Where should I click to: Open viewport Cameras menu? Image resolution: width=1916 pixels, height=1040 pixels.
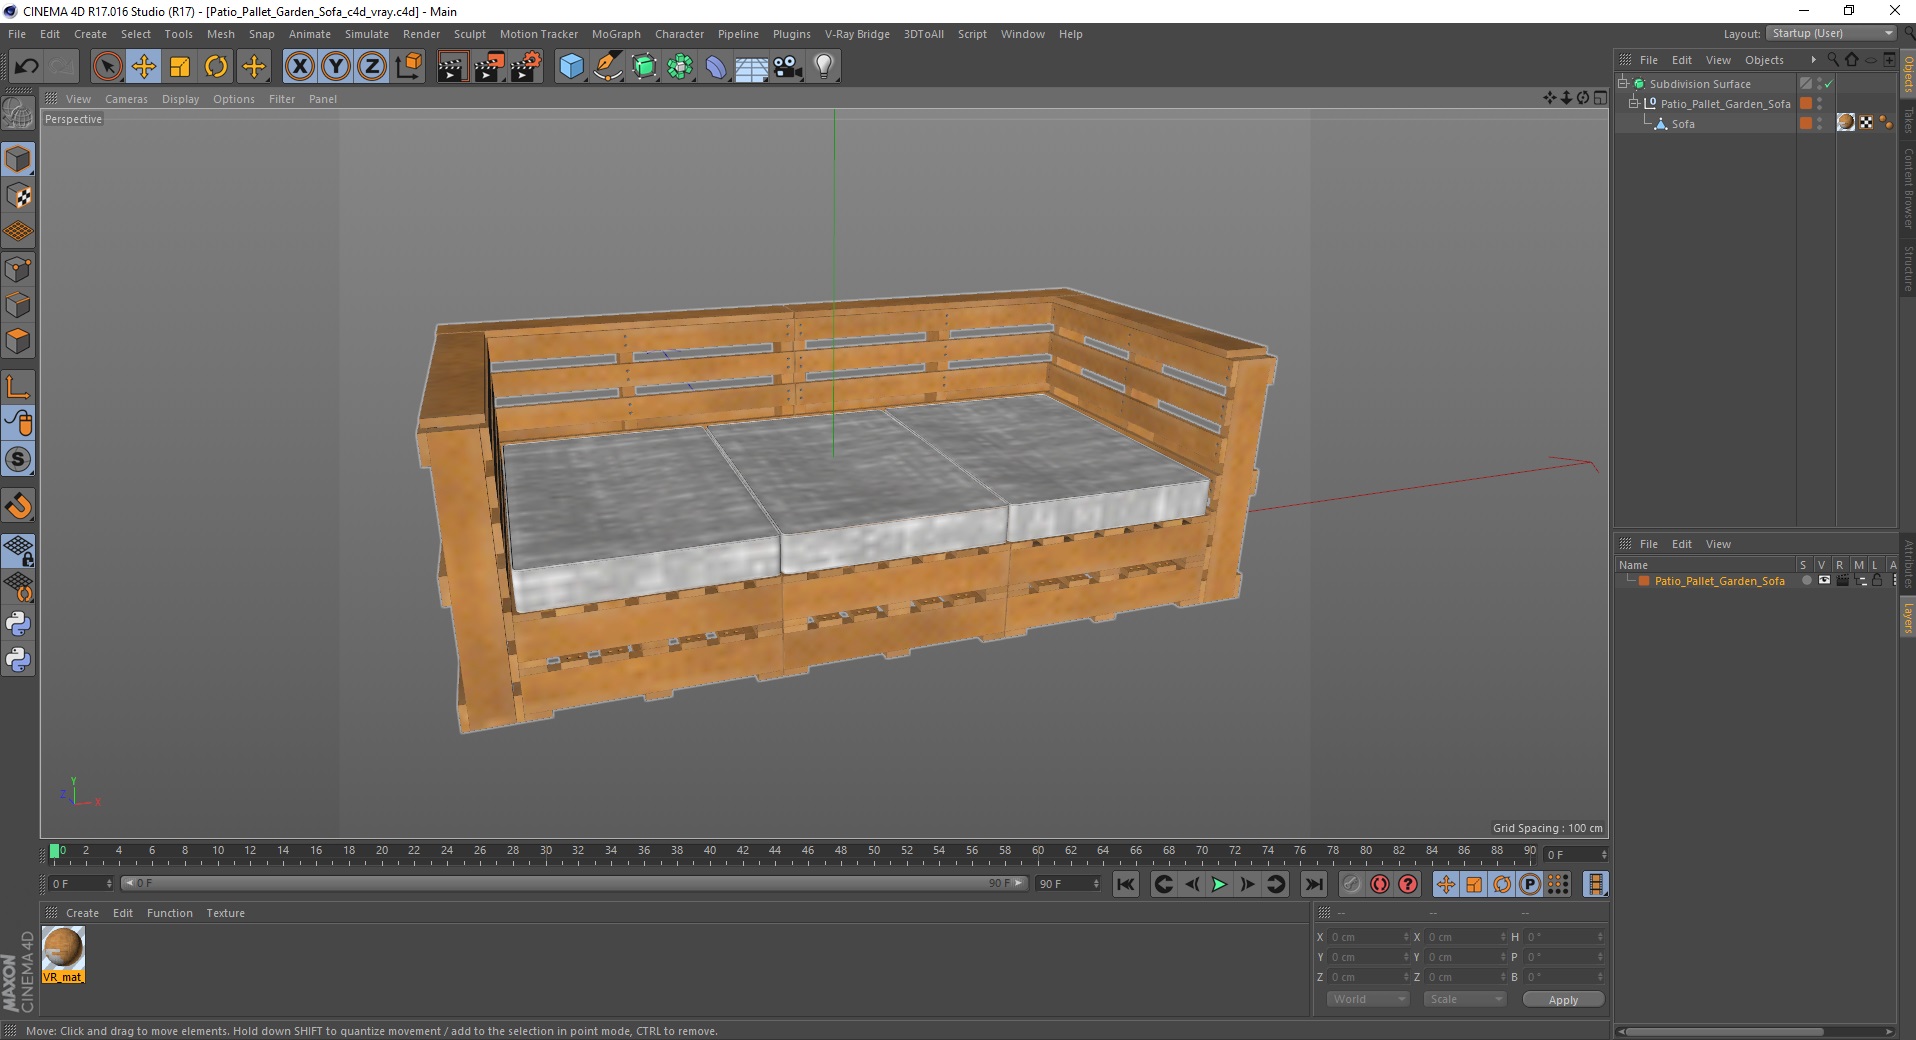click(126, 99)
